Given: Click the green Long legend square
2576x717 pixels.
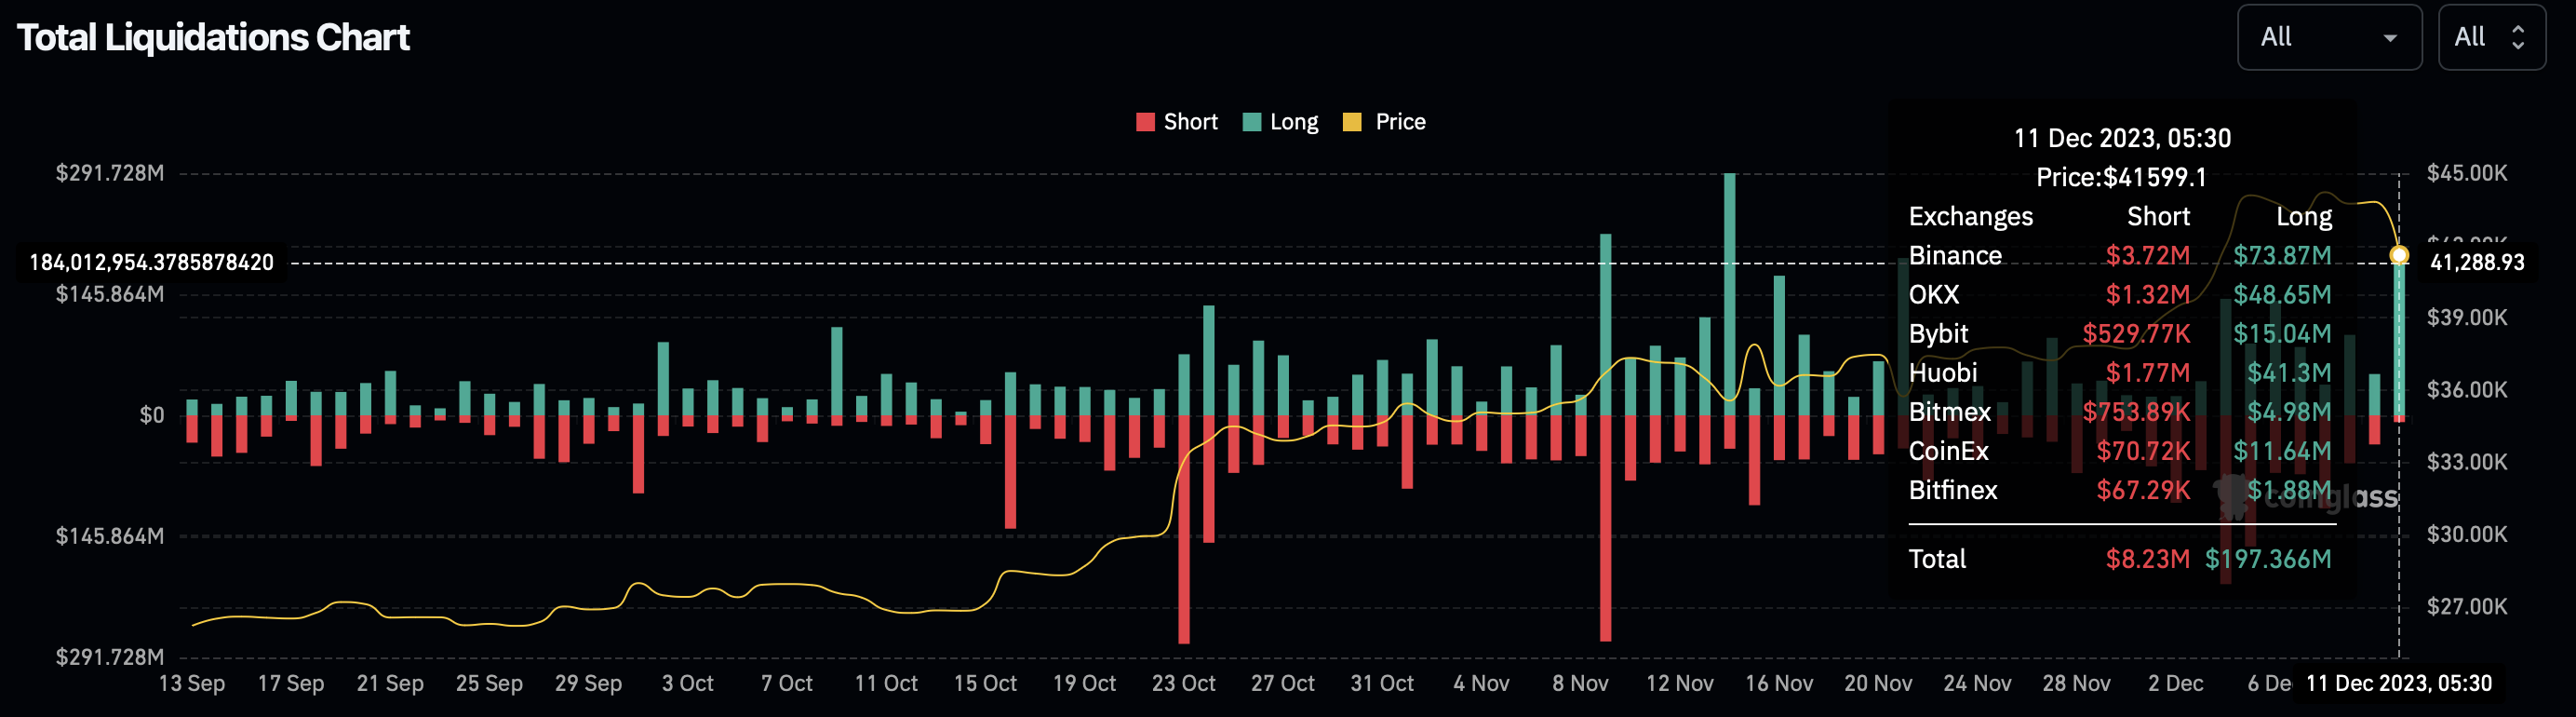Looking at the screenshot, I should pos(1251,122).
